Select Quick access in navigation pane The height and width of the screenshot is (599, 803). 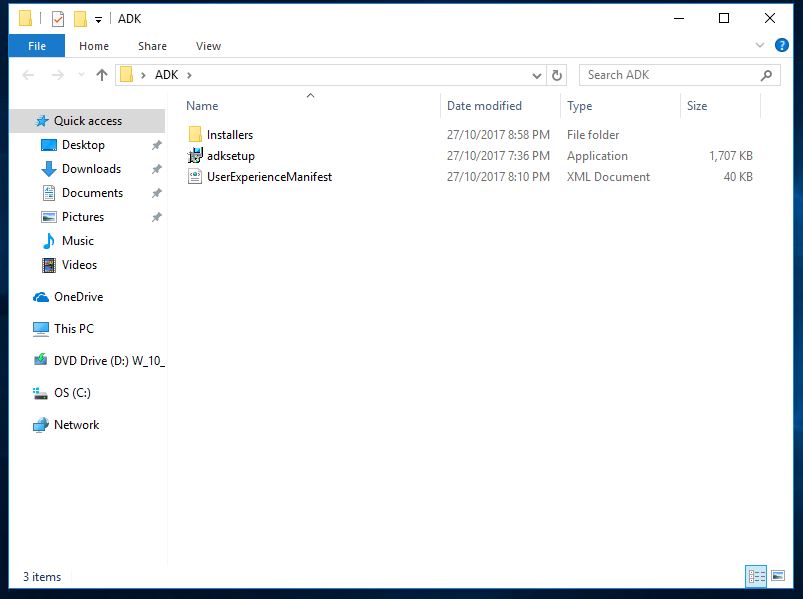pos(88,121)
